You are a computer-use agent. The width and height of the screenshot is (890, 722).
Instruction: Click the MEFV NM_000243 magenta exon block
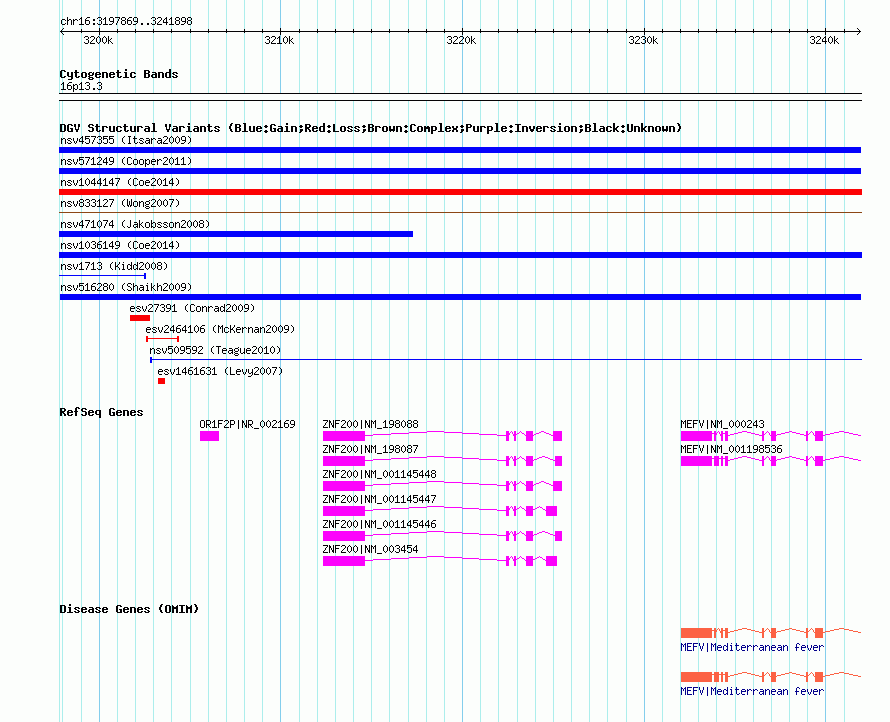(696, 436)
